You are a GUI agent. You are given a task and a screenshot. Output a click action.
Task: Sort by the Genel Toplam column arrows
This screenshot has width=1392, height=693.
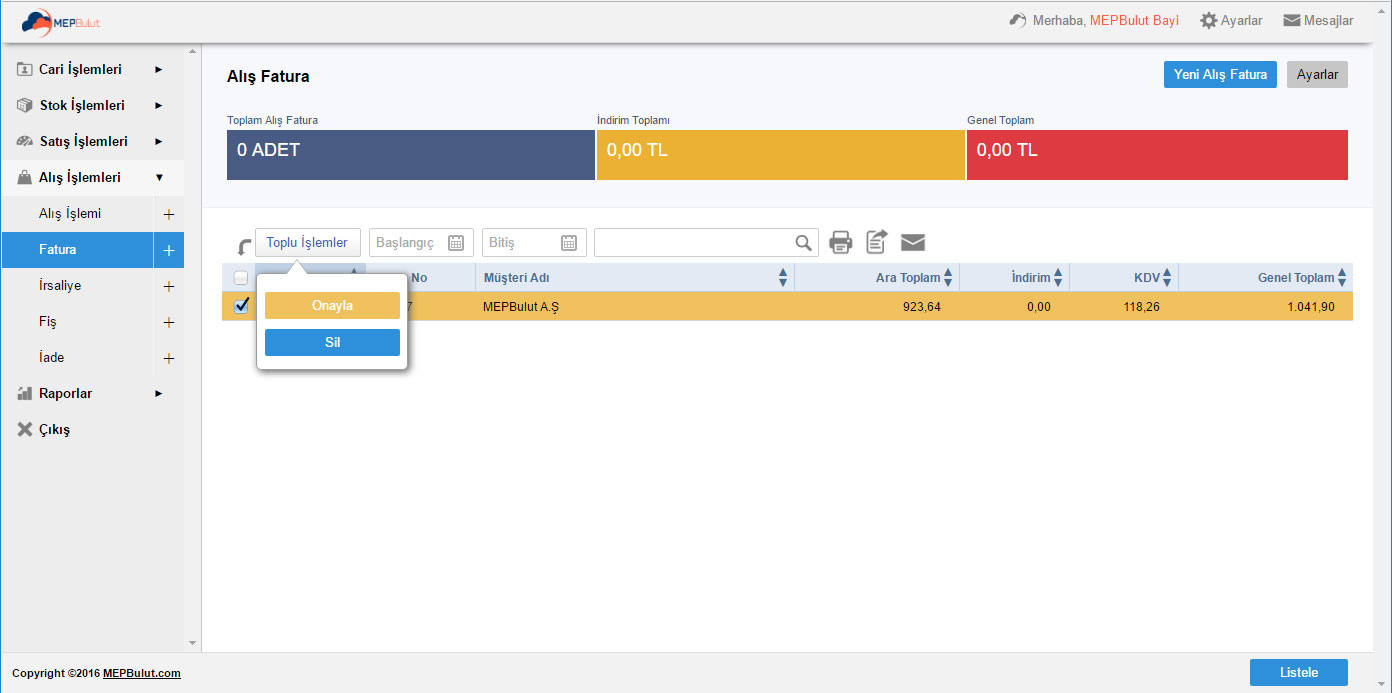(x=1342, y=278)
